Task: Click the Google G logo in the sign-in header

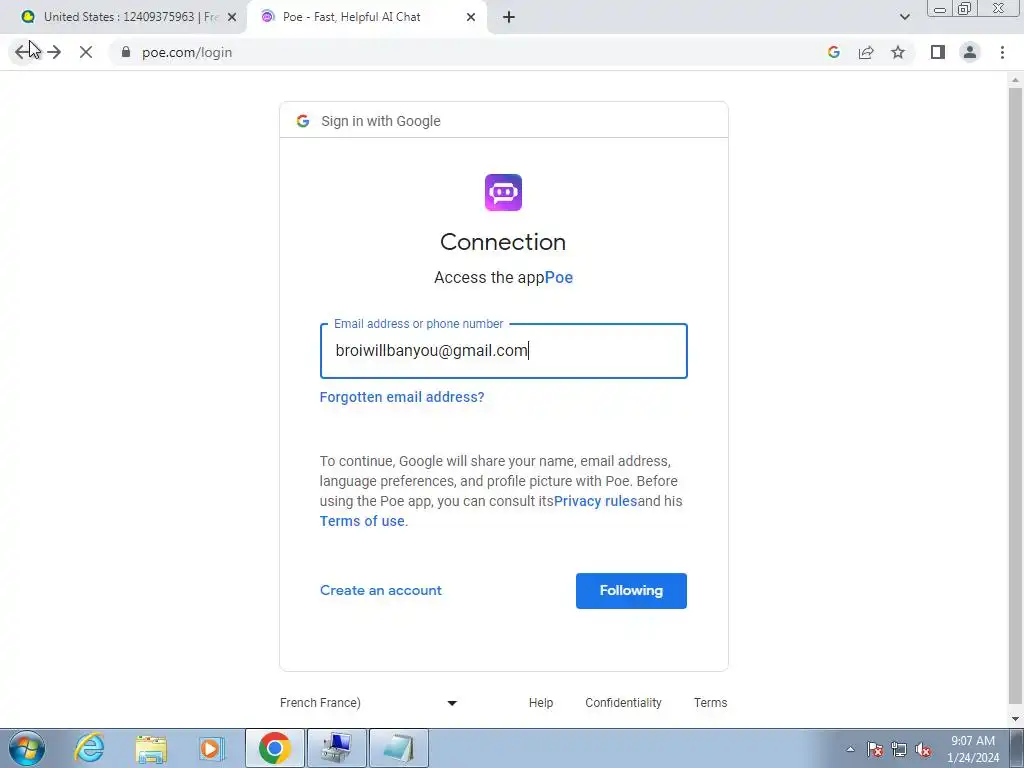Action: (302, 121)
